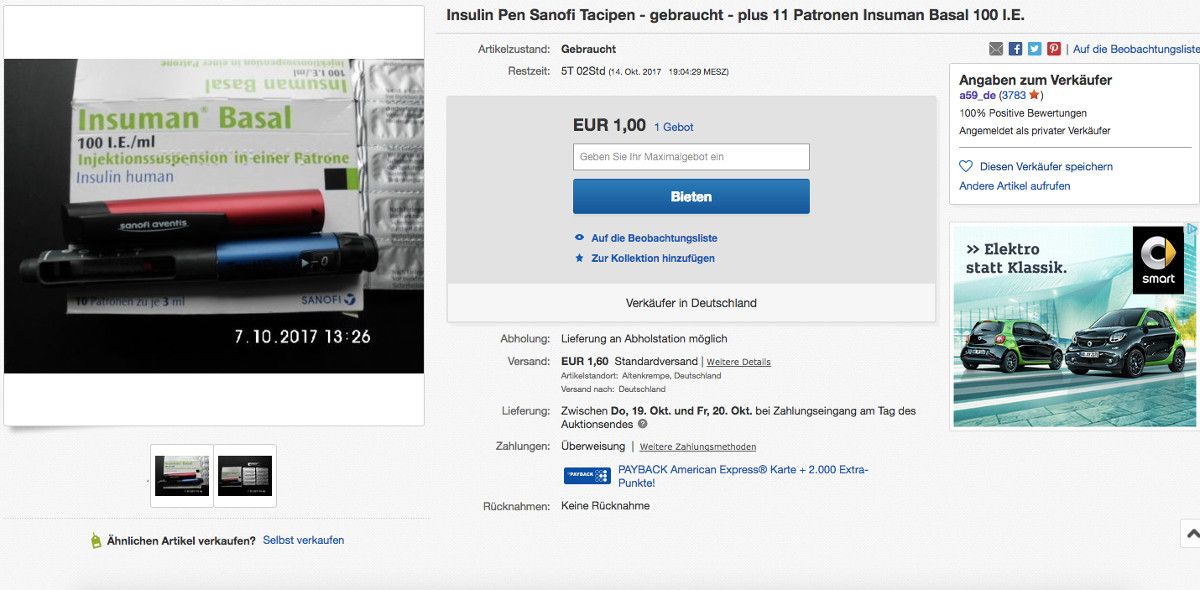Open the '1 Gebot' bid history link

pyautogui.click(x=673, y=127)
